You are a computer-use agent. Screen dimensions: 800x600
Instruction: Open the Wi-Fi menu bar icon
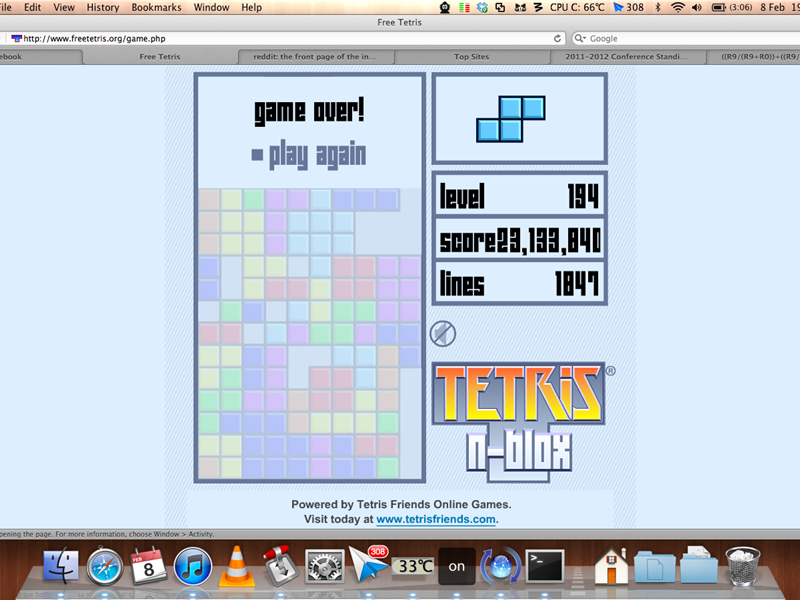678,7
